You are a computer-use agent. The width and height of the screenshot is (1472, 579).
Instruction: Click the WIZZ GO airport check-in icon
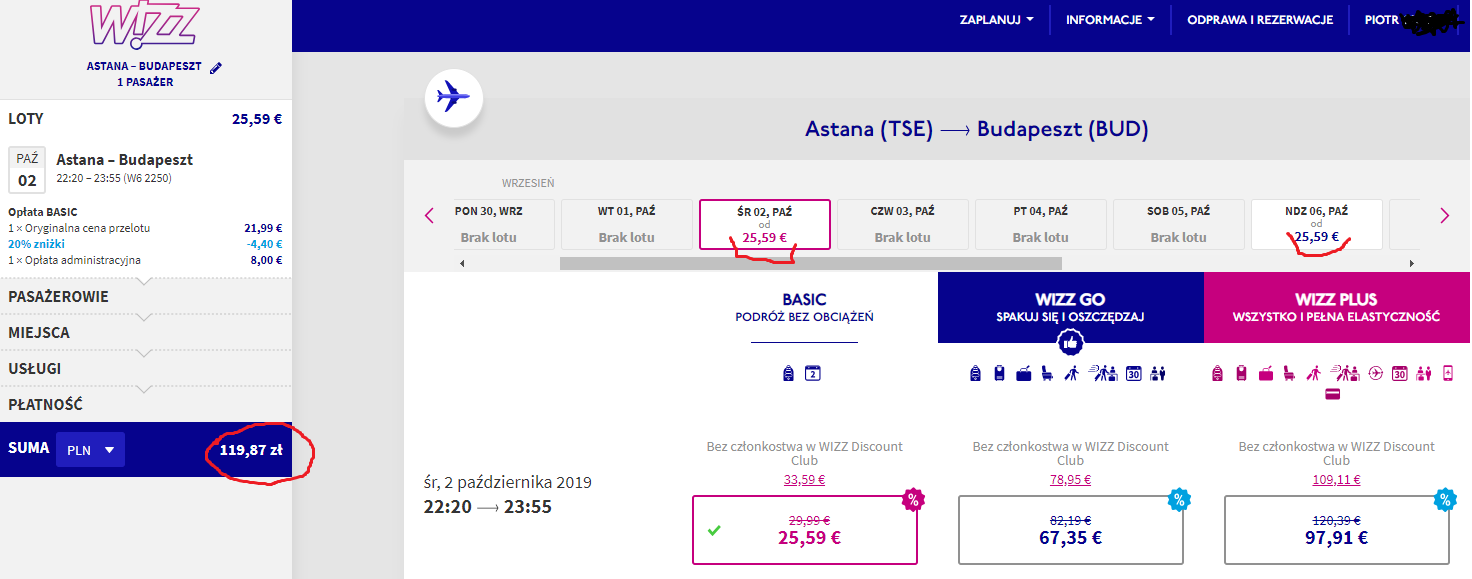coord(1103,373)
